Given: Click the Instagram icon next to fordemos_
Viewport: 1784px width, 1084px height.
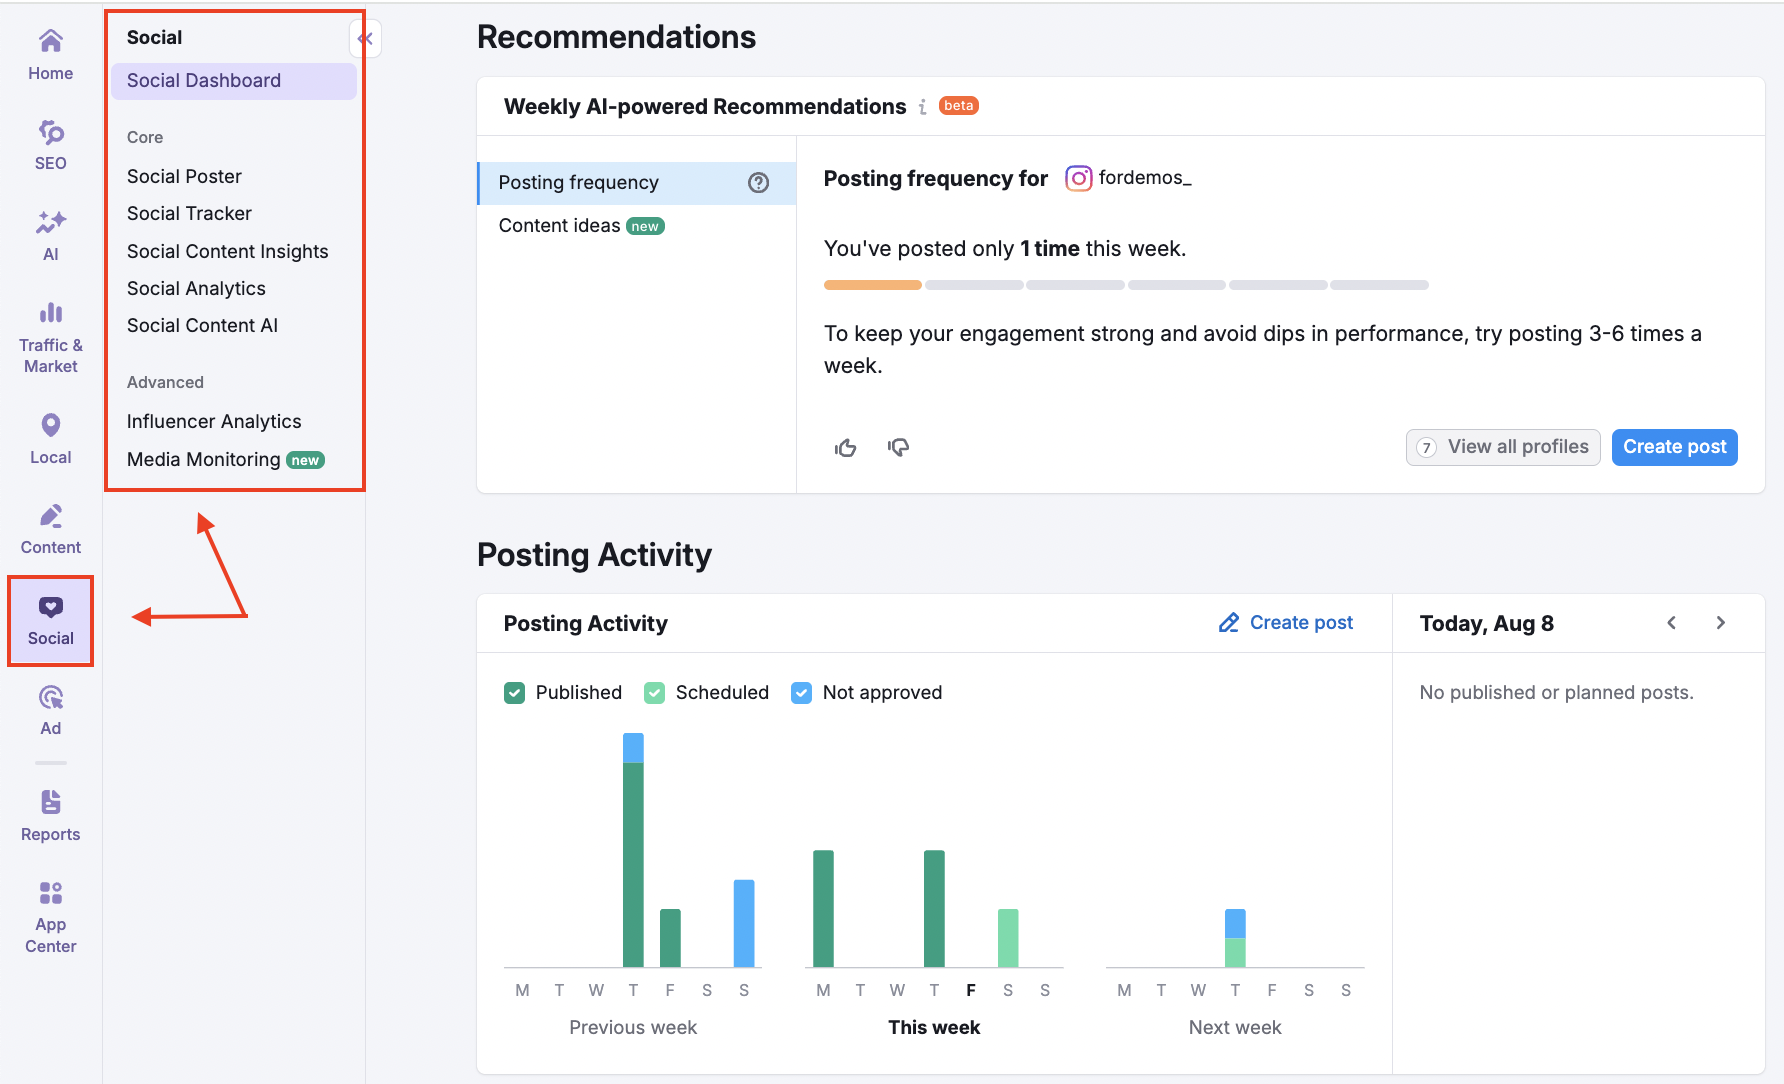Looking at the screenshot, I should click(x=1078, y=177).
